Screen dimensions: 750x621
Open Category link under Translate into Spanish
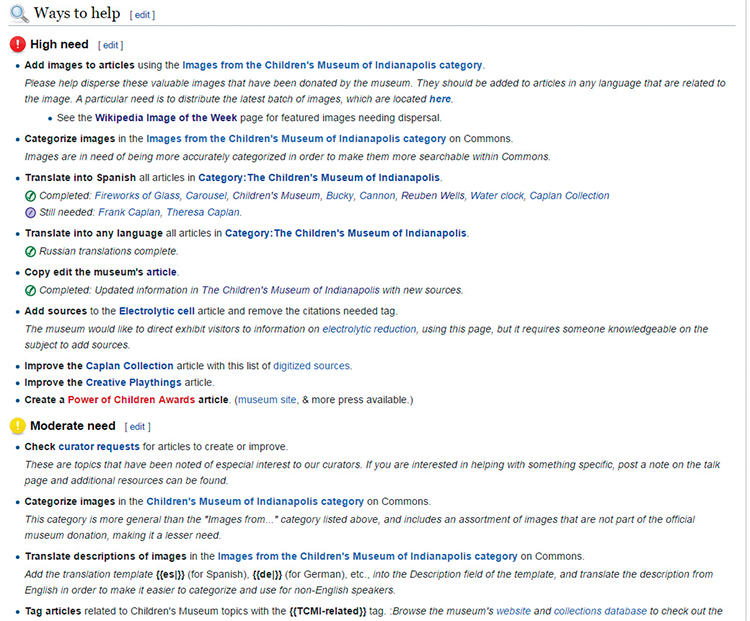pyautogui.click(x=319, y=177)
